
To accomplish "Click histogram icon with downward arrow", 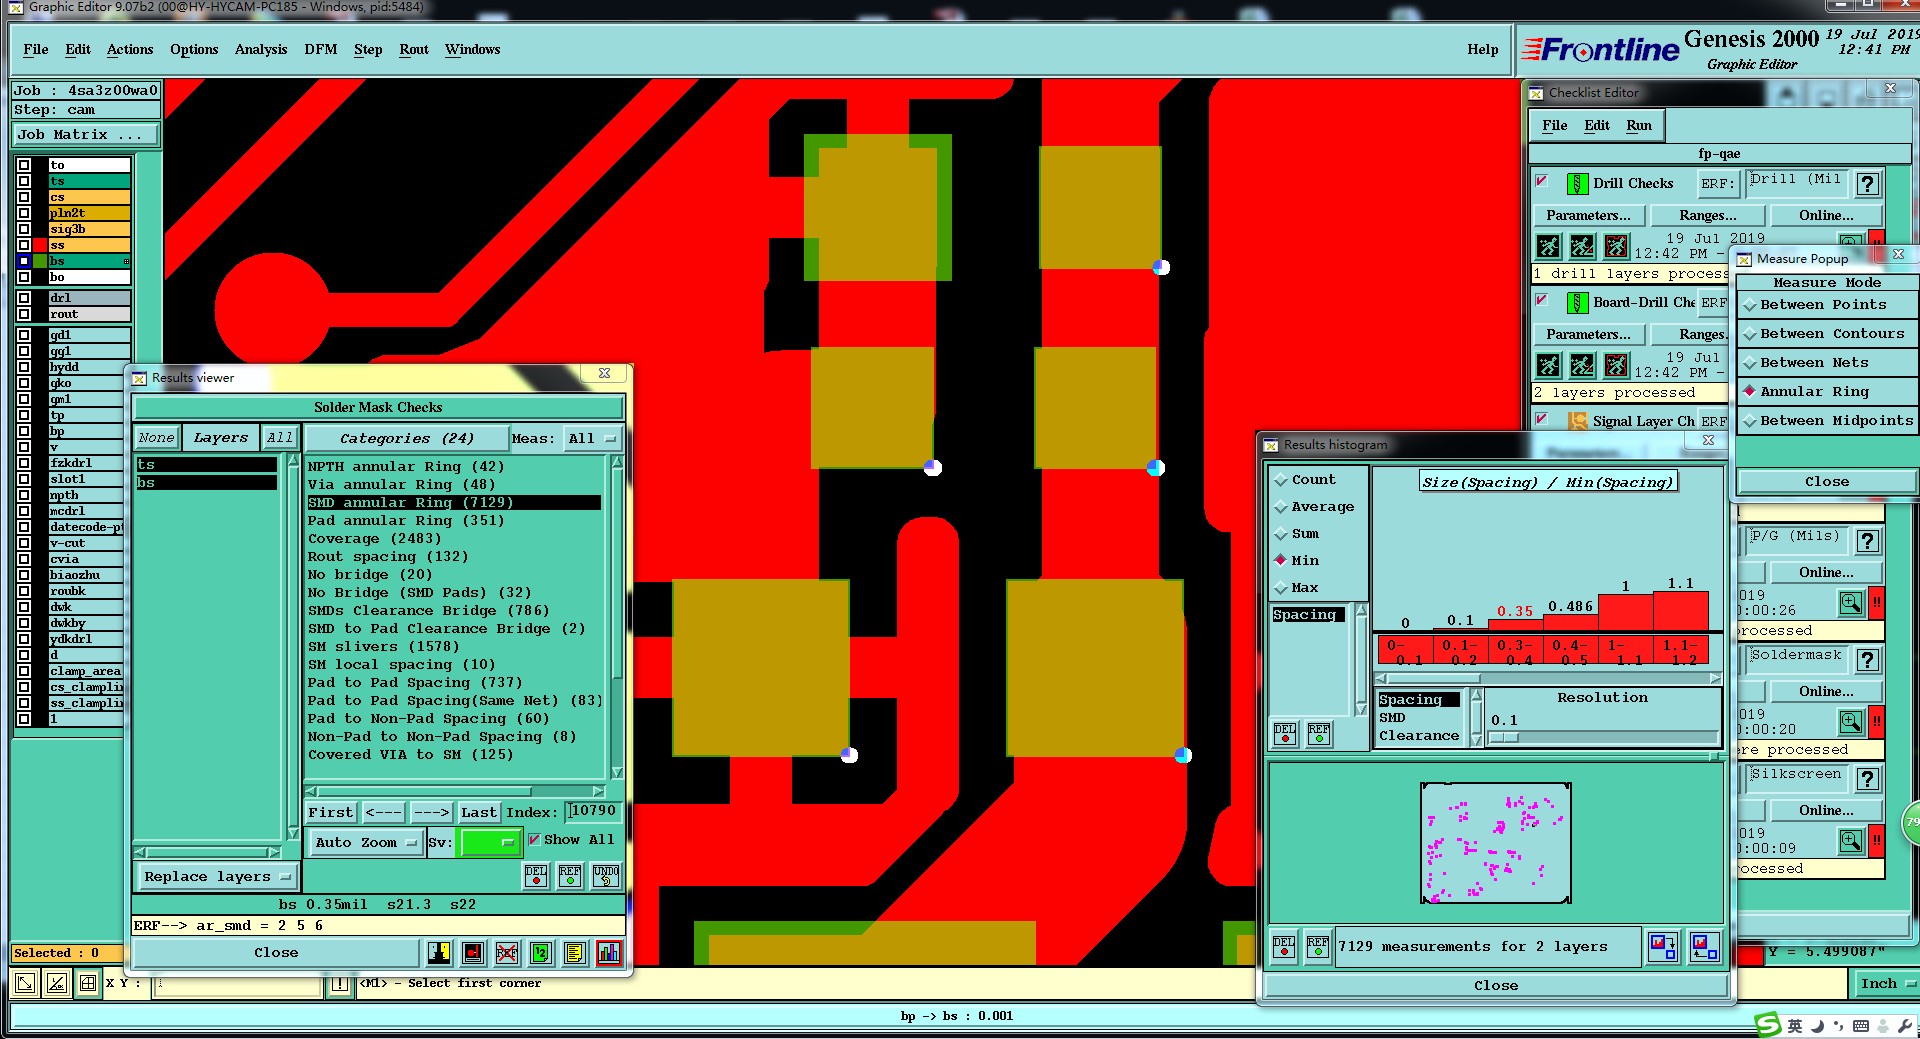I will [1663, 946].
